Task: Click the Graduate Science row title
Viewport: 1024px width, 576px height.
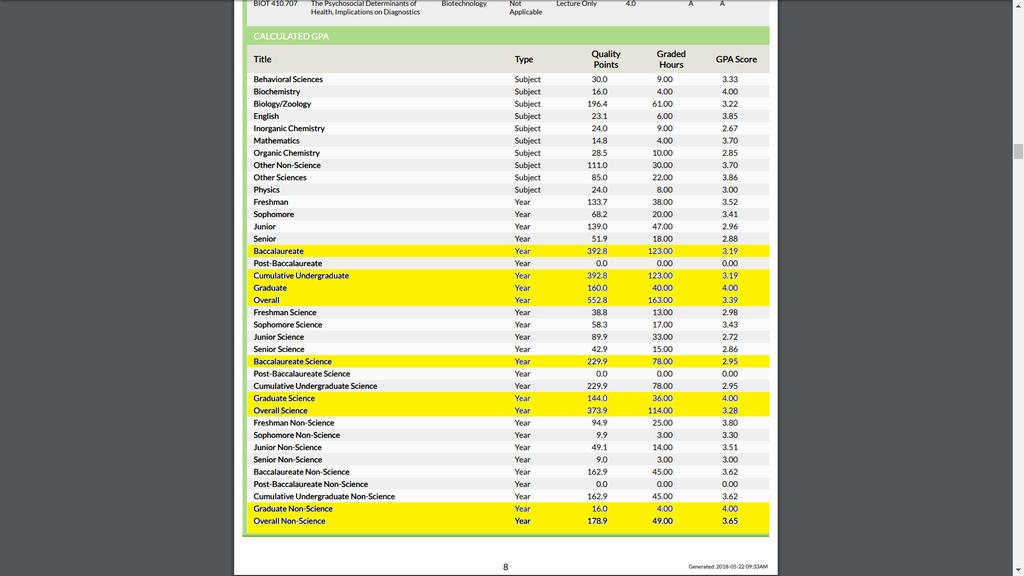Action: click(x=284, y=398)
